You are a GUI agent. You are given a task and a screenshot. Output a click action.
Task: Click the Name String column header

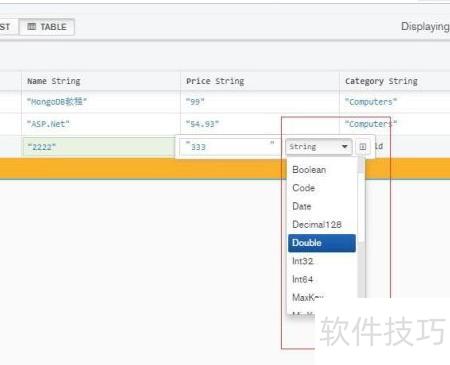pos(101,81)
